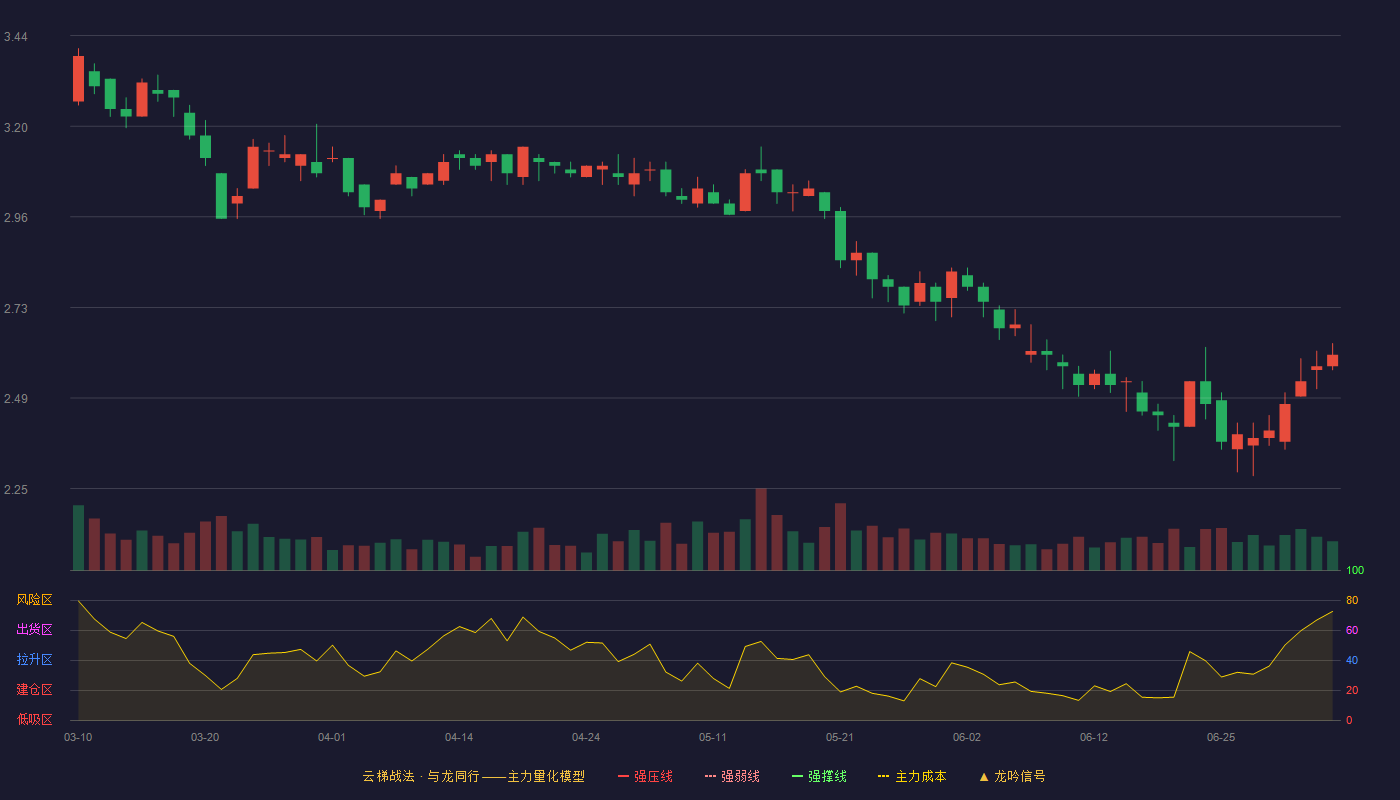Click the 云梯战法 主力量化模型 legend title
The width and height of the screenshot is (1400, 800).
473,776
